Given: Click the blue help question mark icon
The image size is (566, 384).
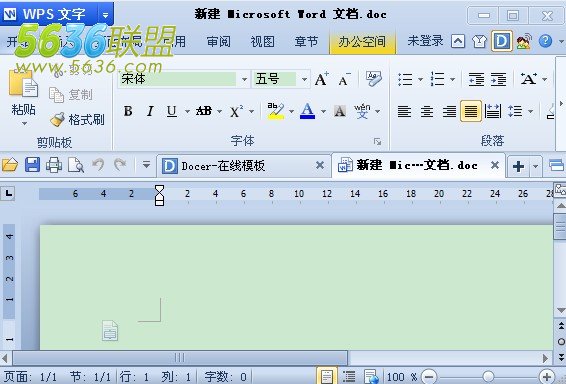Looking at the screenshot, I should click(545, 42).
